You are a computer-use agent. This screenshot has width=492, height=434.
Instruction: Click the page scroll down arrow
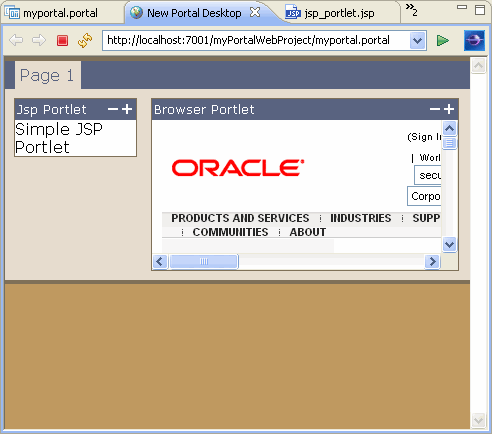click(x=478, y=420)
